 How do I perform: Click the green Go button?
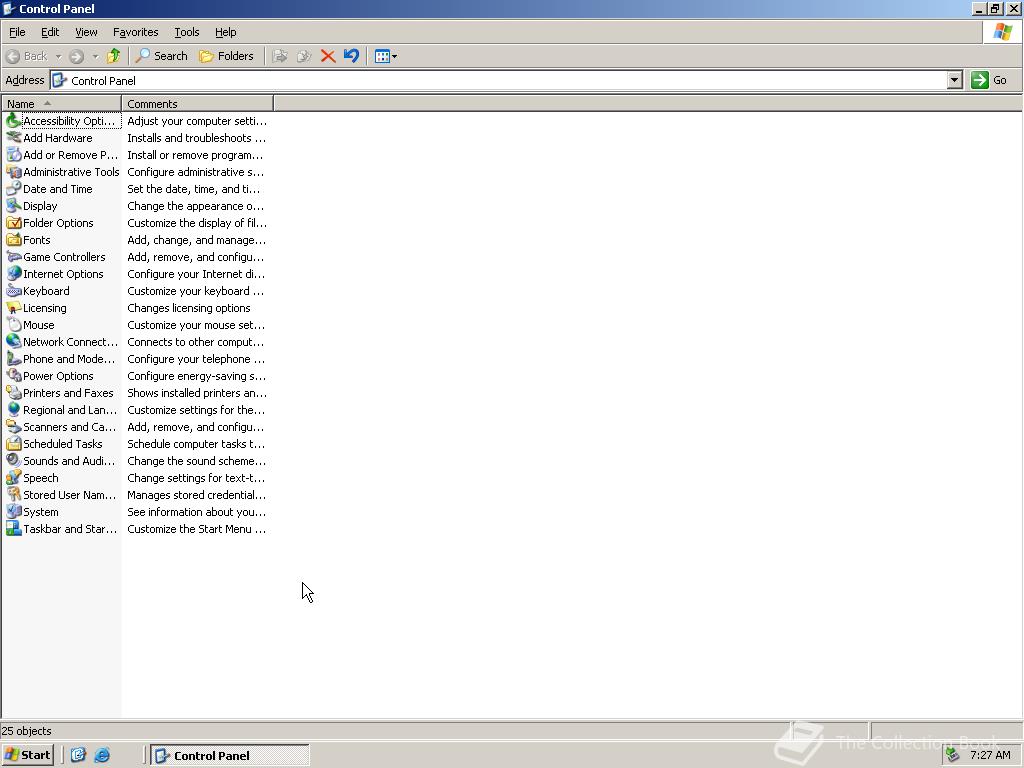pos(989,80)
